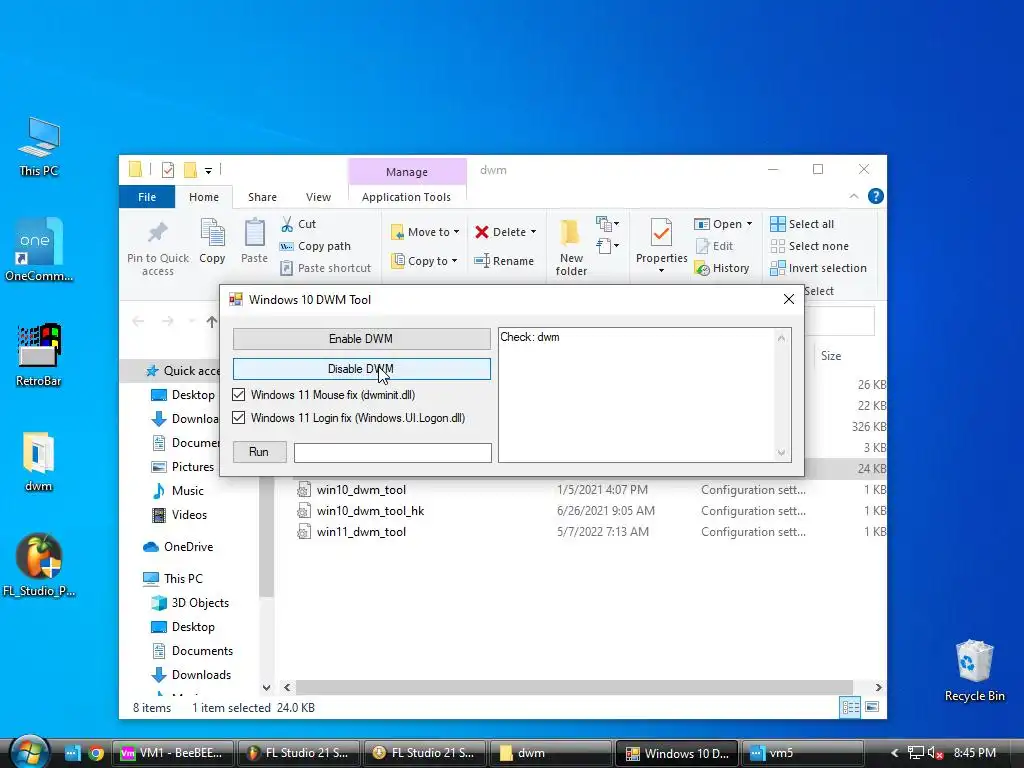1024x768 pixels.
Task: Click the Size column header
Action: tap(831, 356)
